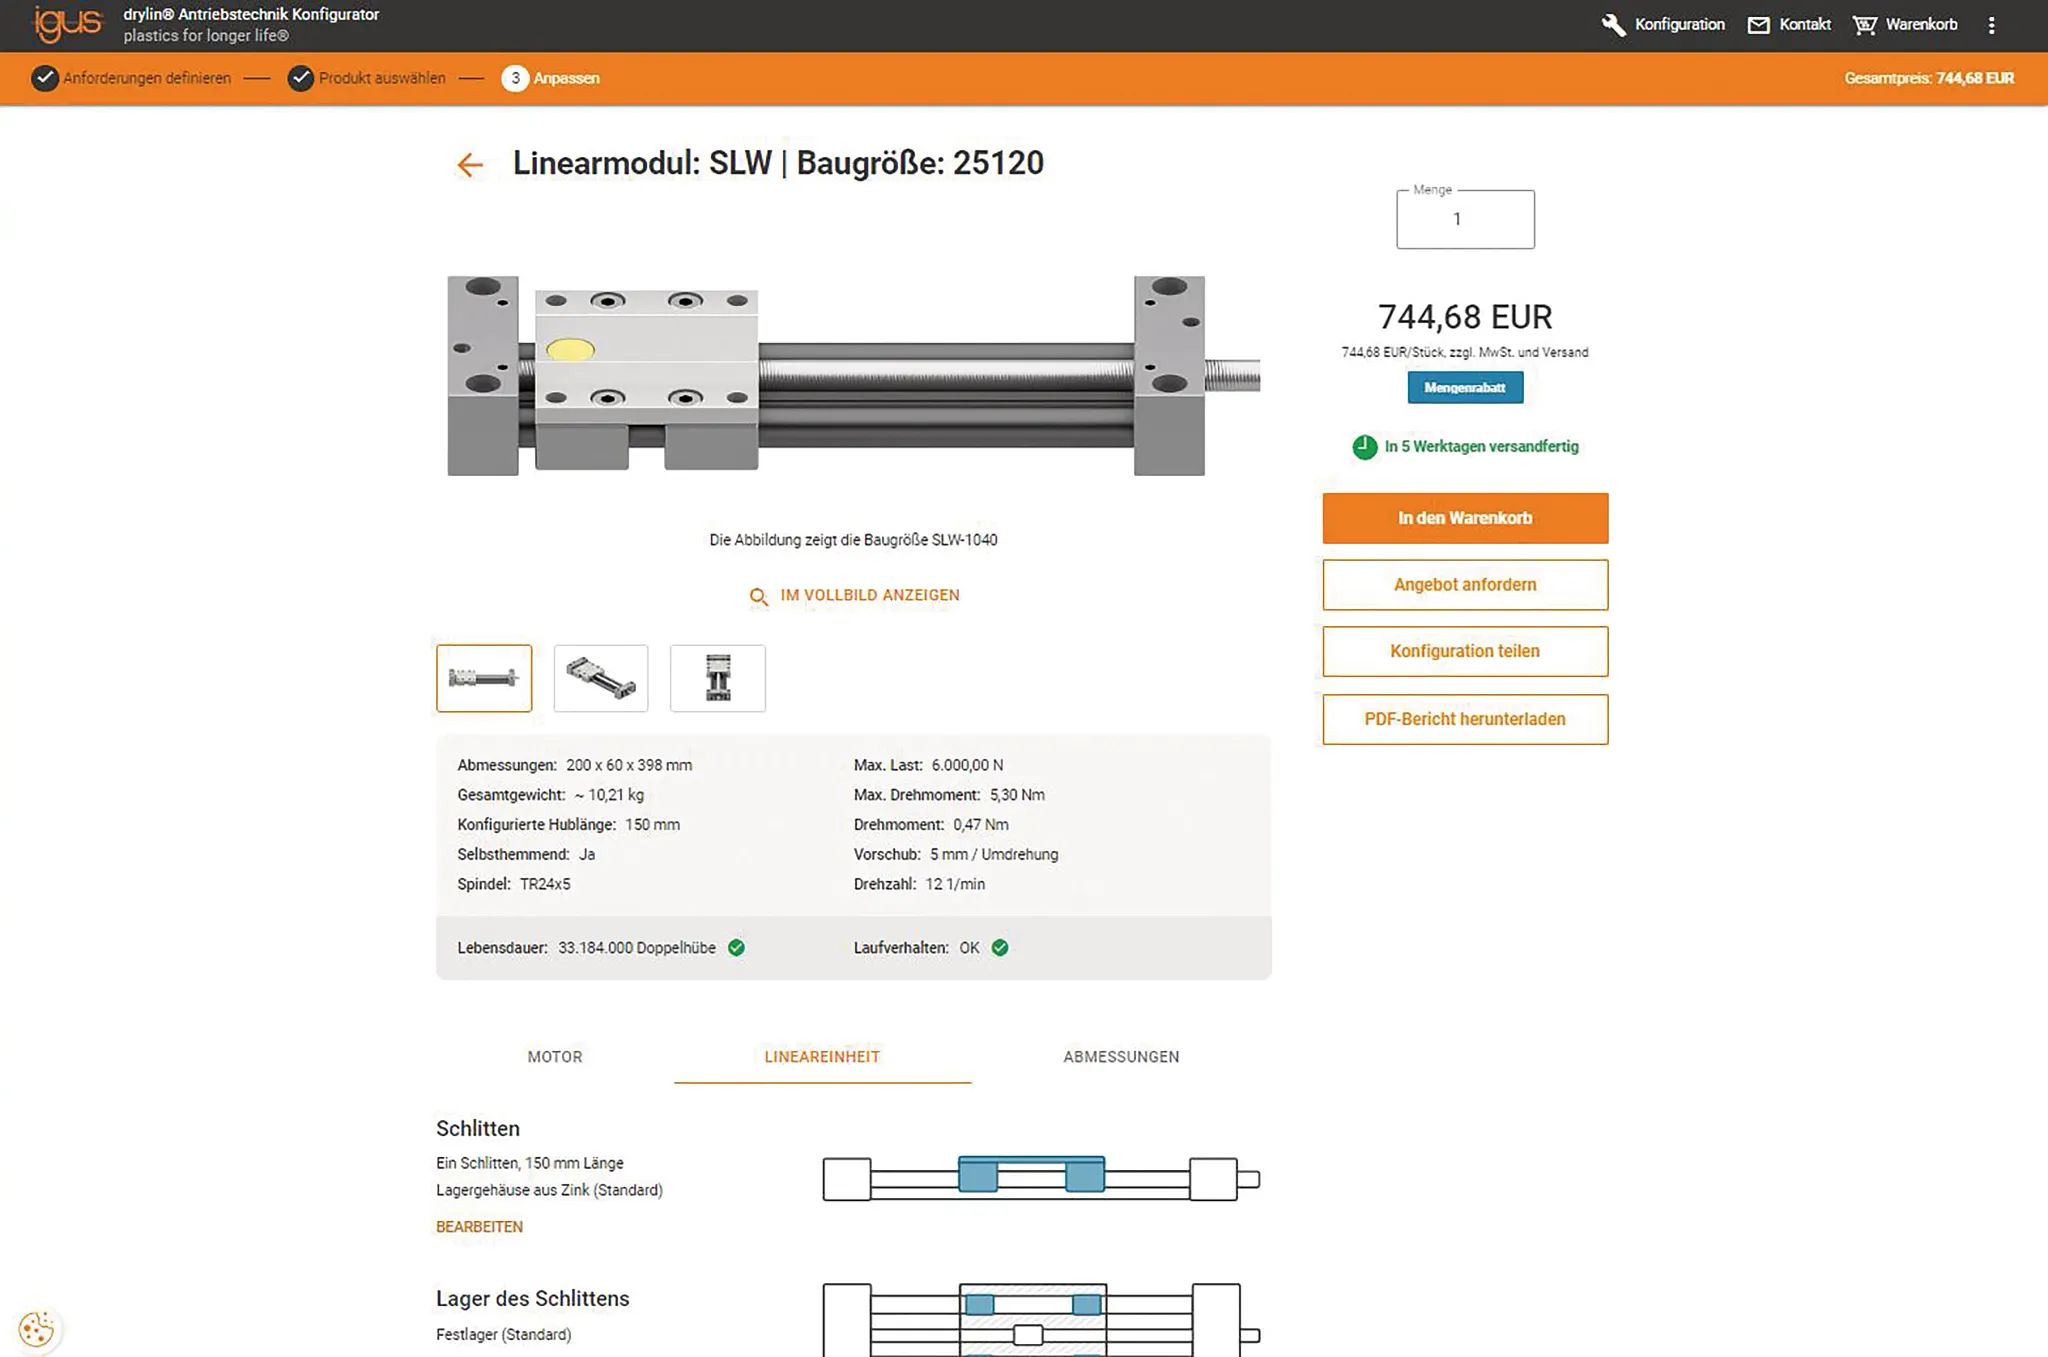
Task: Click Max. Last value '6.000,00 N'
Action: (x=967, y=765)
